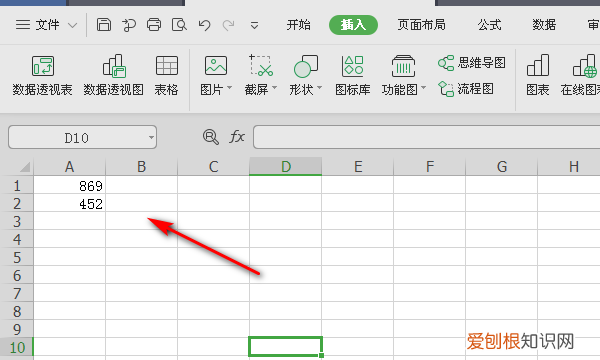
Task: Select row 3 header
Action: tap(17, 222)
